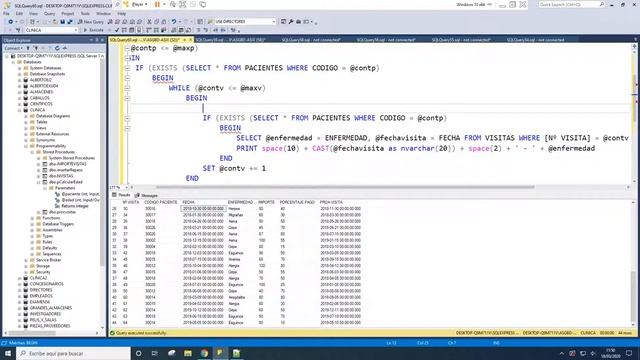Expand the System Databases folder
This screenshot has height=360, width=640.
coord(20,68)
